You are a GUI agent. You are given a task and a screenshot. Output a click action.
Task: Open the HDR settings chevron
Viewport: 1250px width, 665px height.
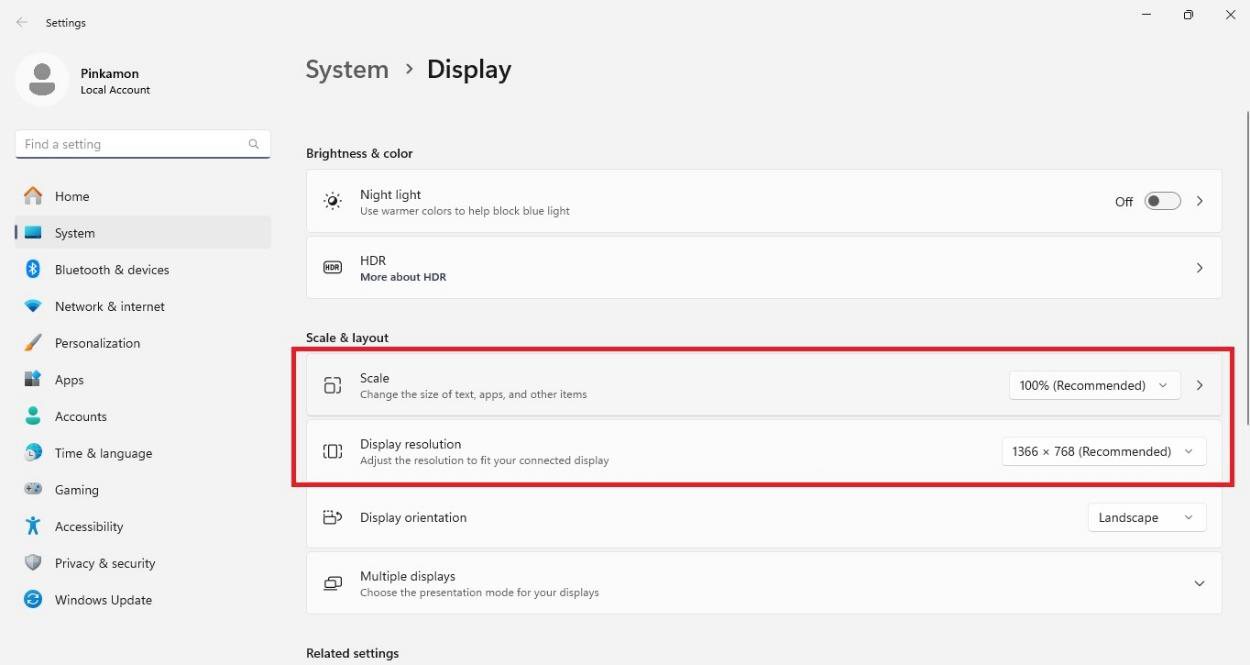pyautogui.click(x=1199, y=268)
